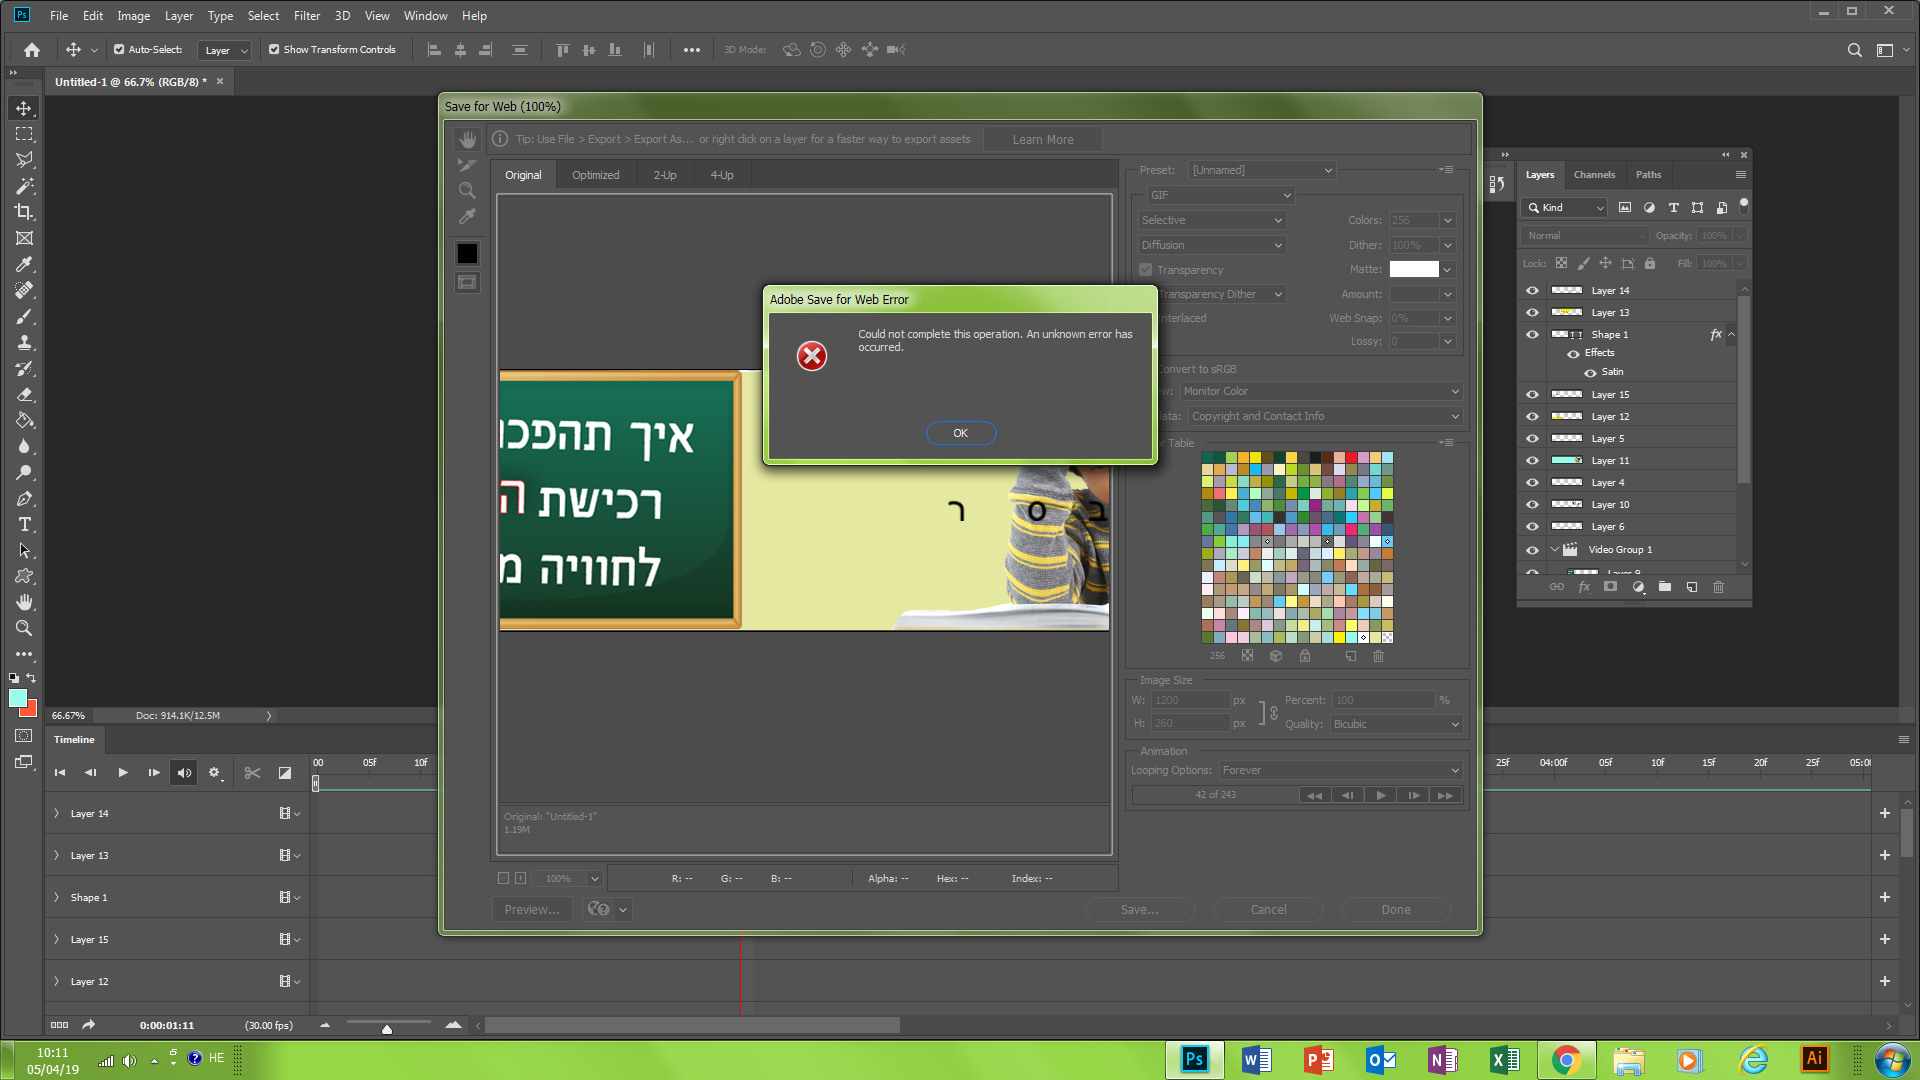The width and height of the screenshot is (1920, 1080).
Task: Switch to the Channels tab
Action: coord(1594,174)
